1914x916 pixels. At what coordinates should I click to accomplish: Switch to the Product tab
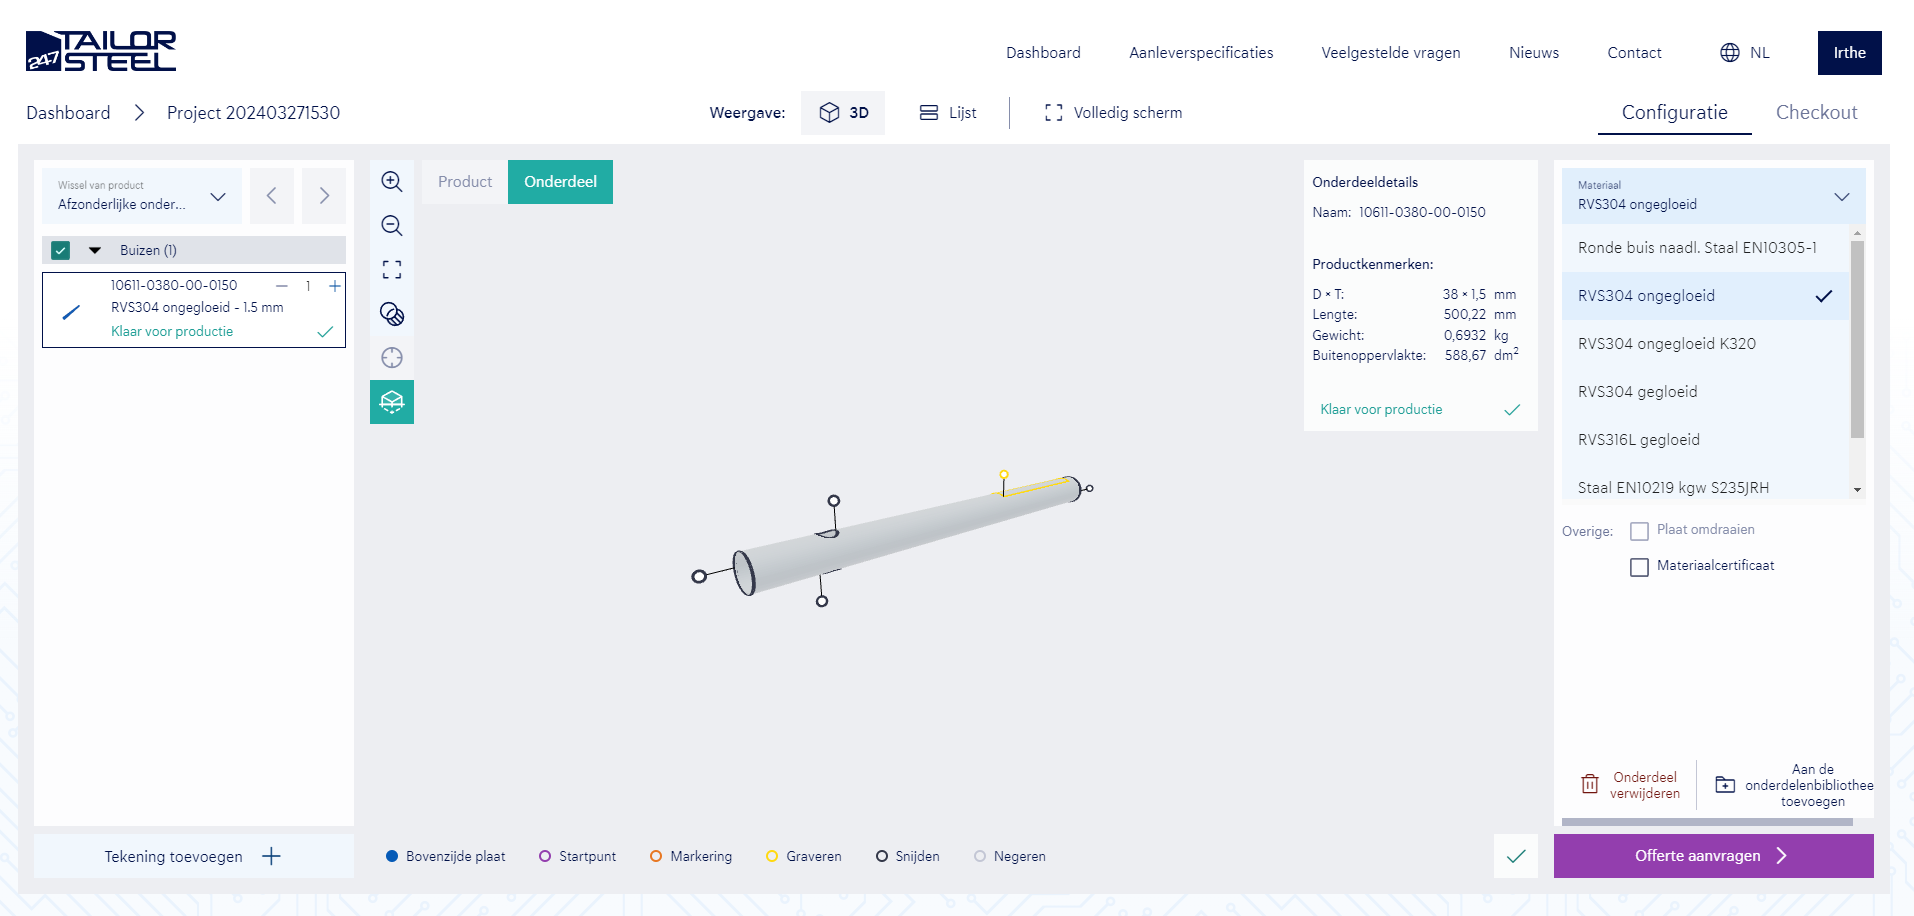pyautogui.click(x=465, y=182)
